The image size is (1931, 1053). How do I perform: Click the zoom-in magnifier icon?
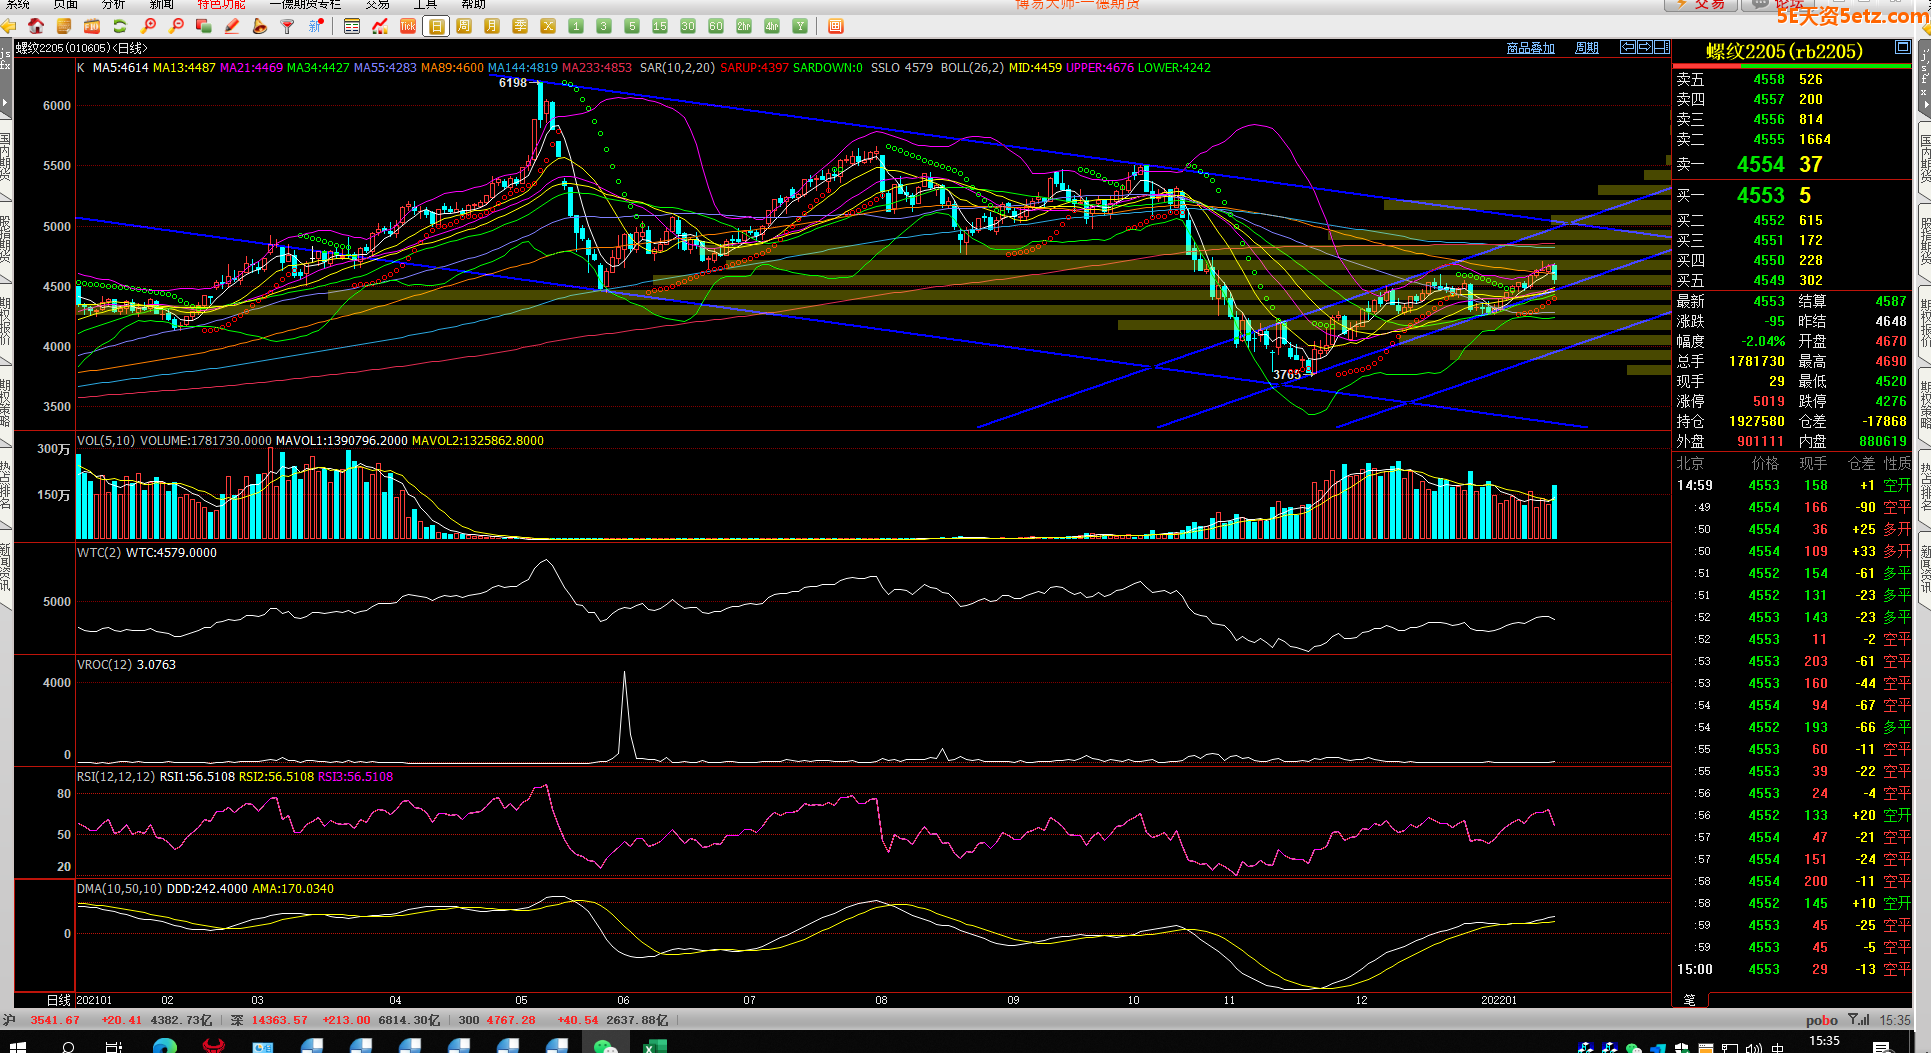pyautogui.click(x=148, y=26)
